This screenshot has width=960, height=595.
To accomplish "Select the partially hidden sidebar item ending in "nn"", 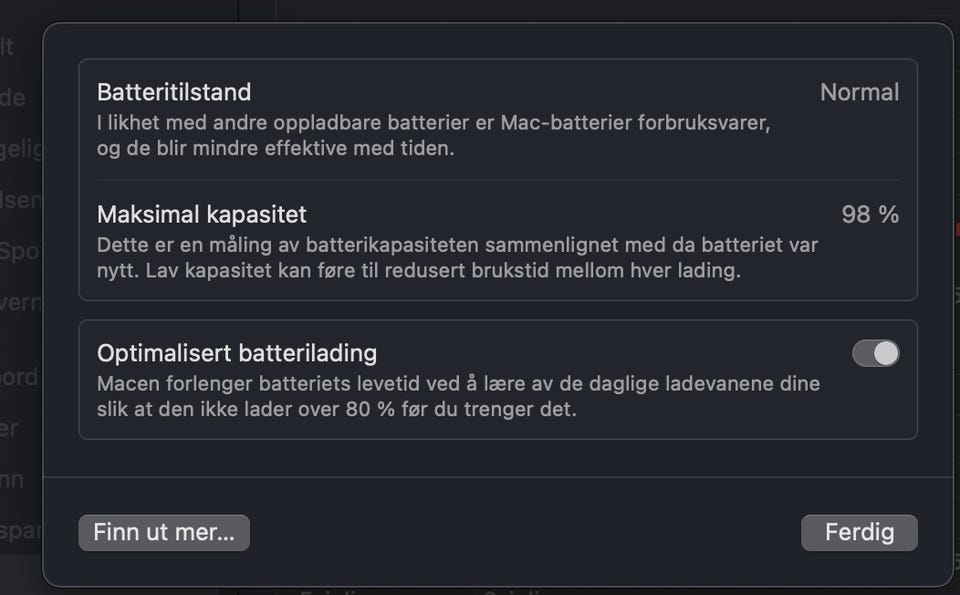I will [x=12, y=479].
